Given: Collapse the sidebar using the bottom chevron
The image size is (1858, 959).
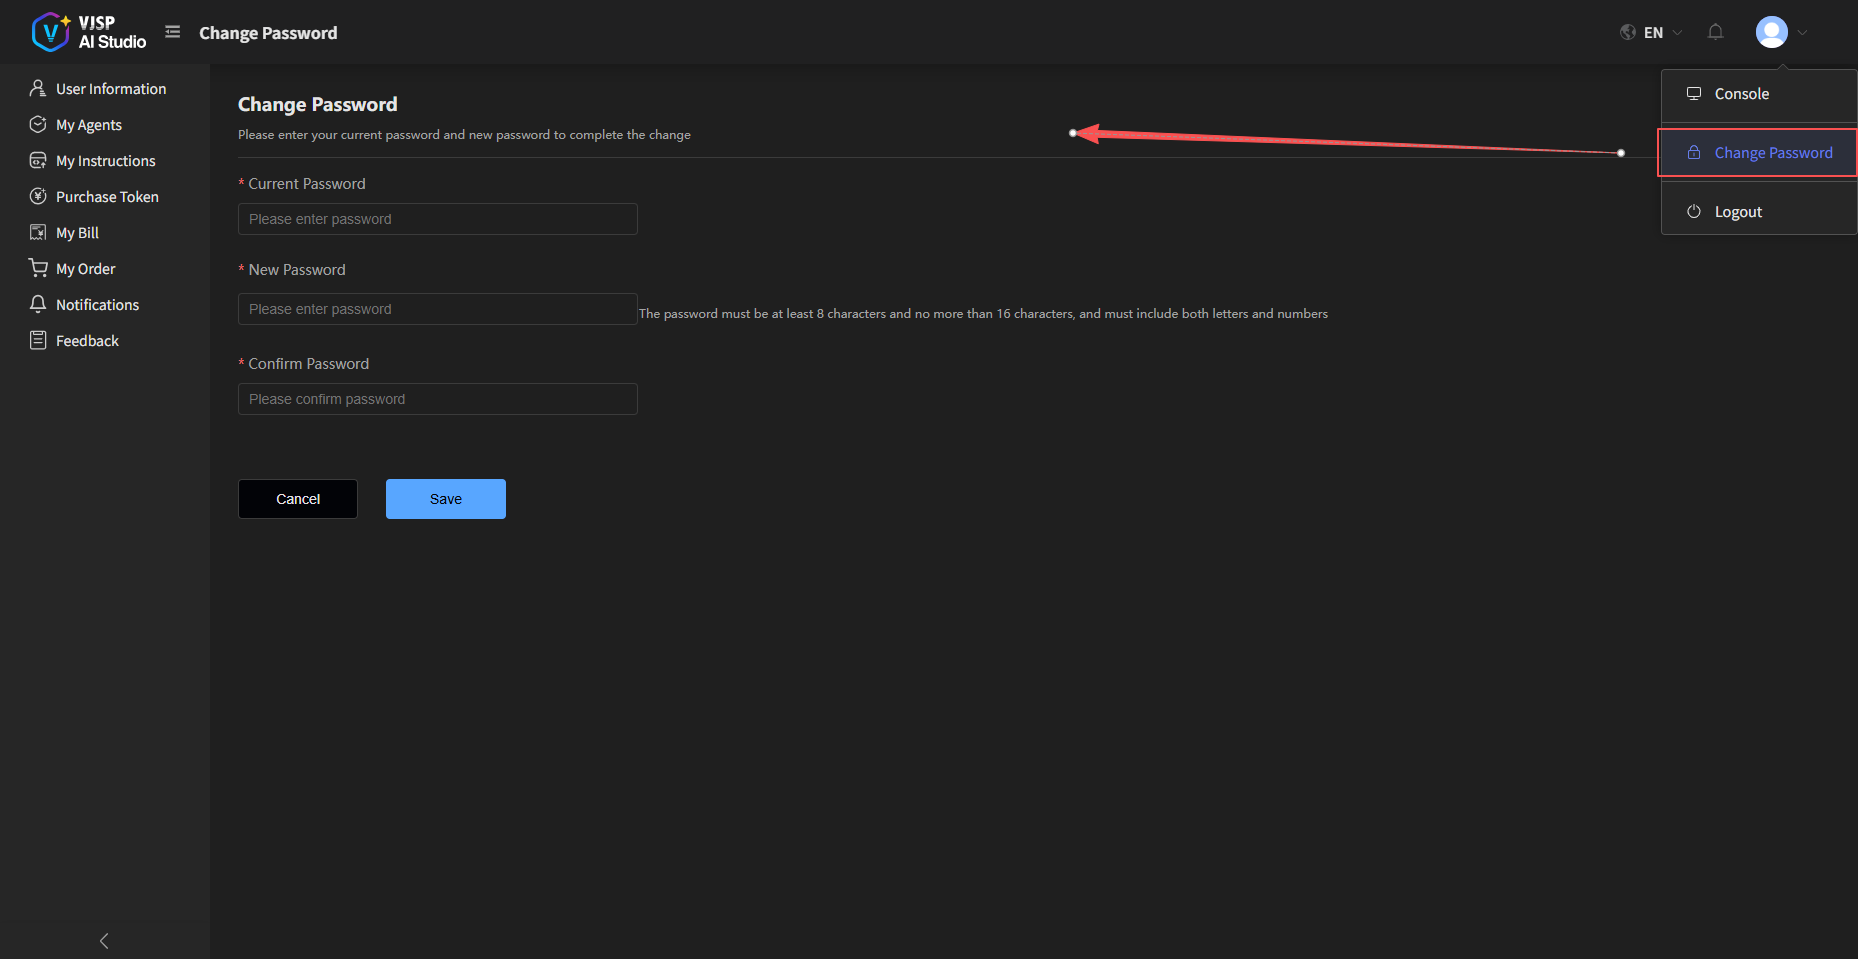Looking at the screenshot, I should (103, 940).
